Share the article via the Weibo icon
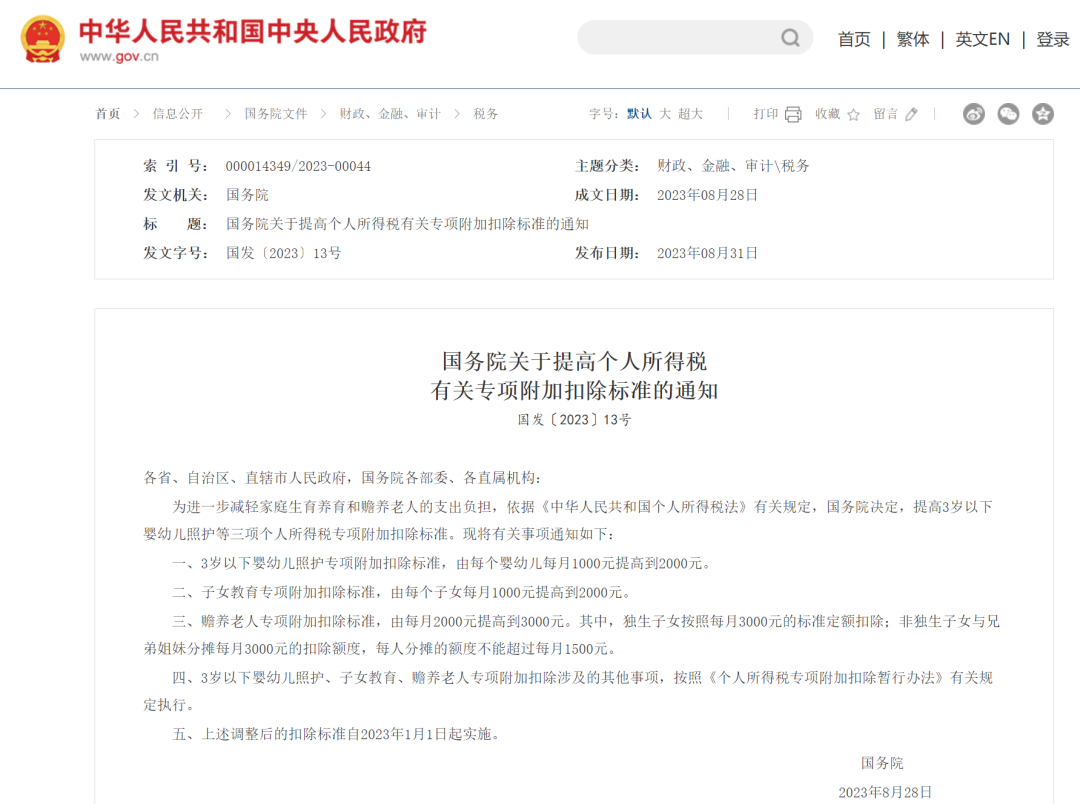This screenshot has width=1080, height=804. 973,114
